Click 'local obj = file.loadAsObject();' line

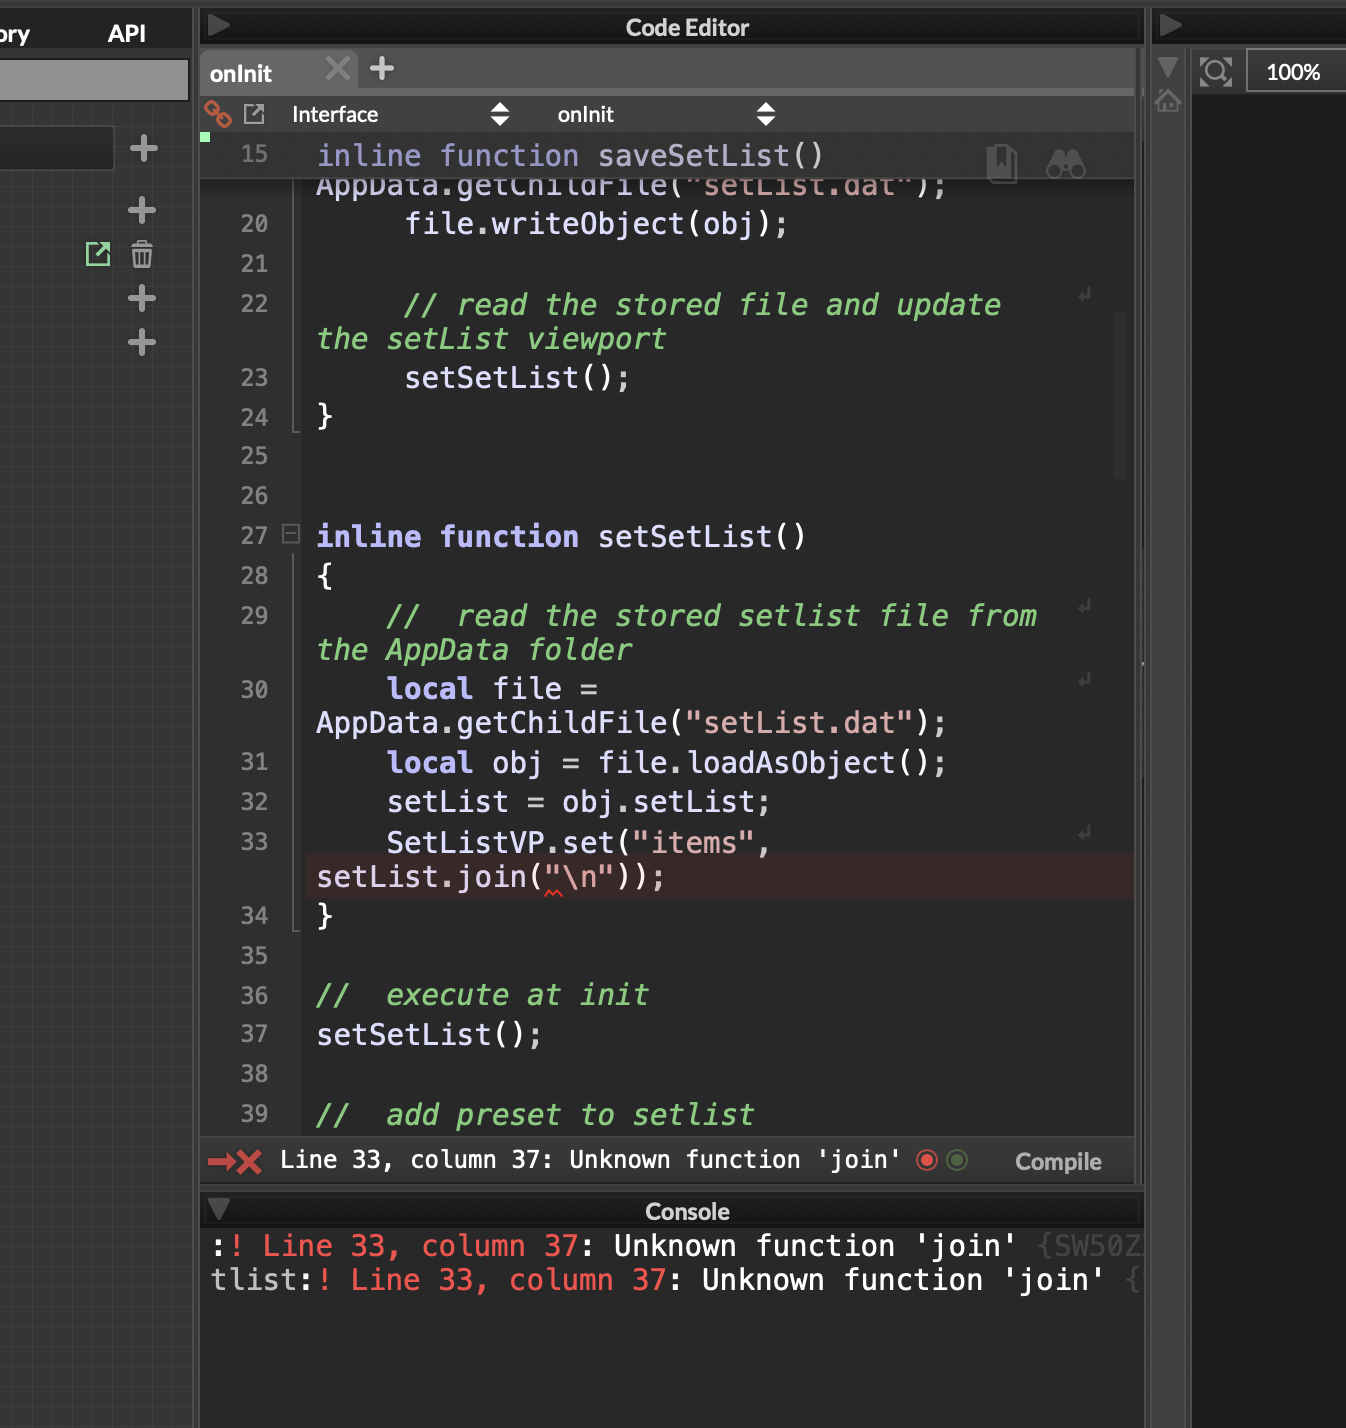pos(666,762)
